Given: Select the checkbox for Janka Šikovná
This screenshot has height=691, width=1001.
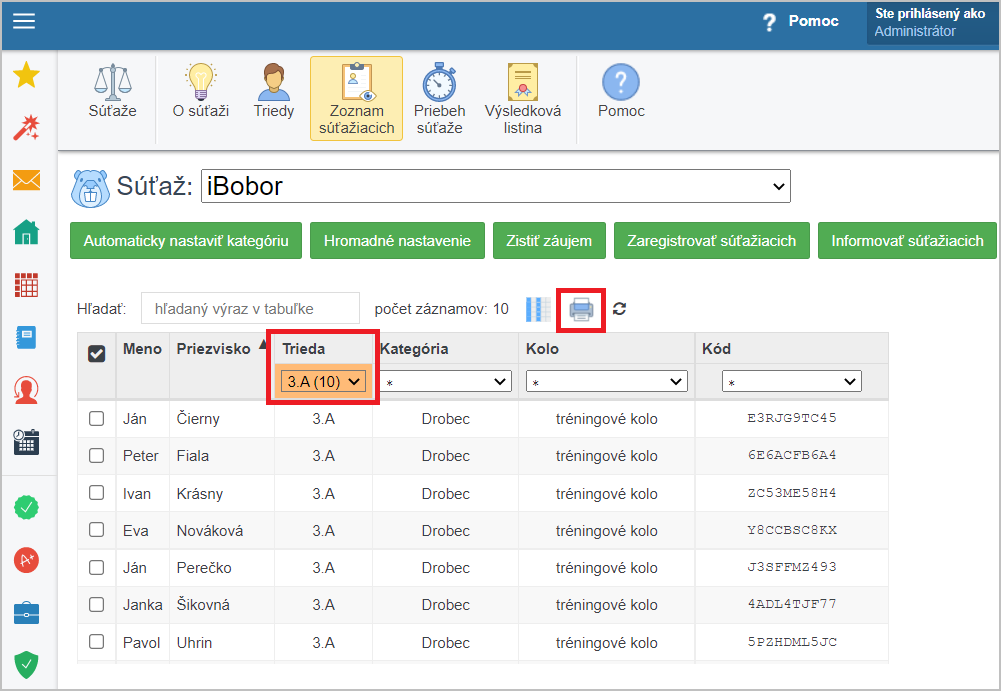Looking at the screenshot, I should tap(96, 604).
